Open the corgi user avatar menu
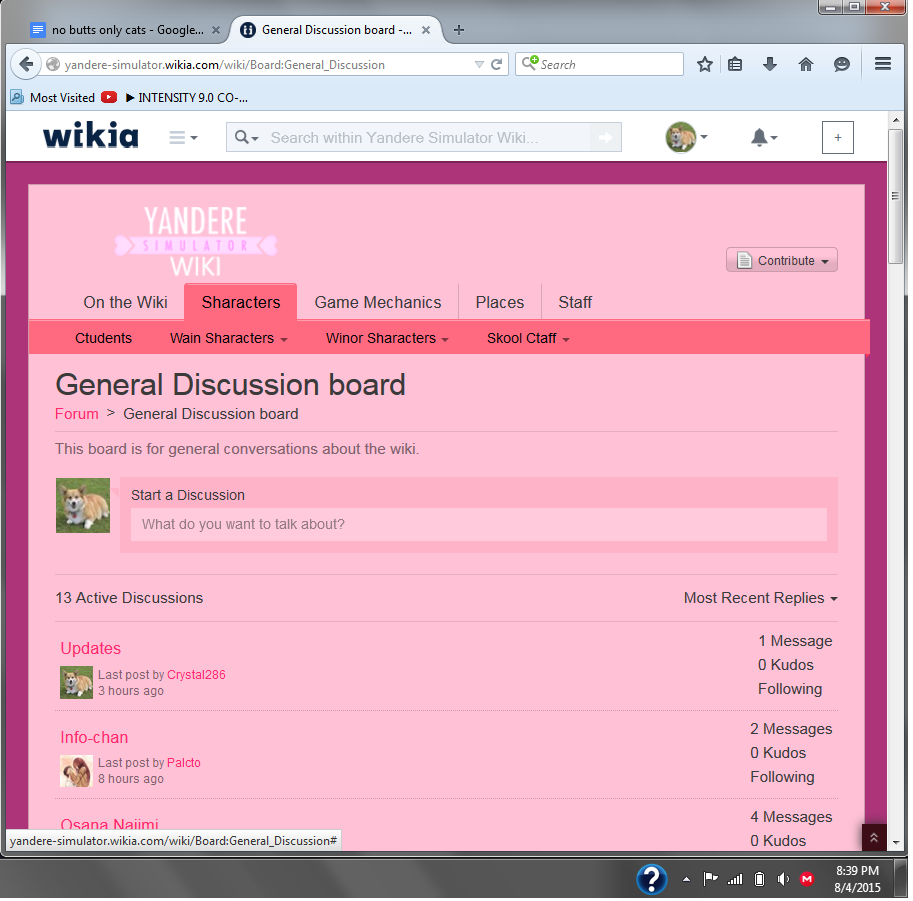The height and width of the screenshot is (901, 913). (686, 137)
